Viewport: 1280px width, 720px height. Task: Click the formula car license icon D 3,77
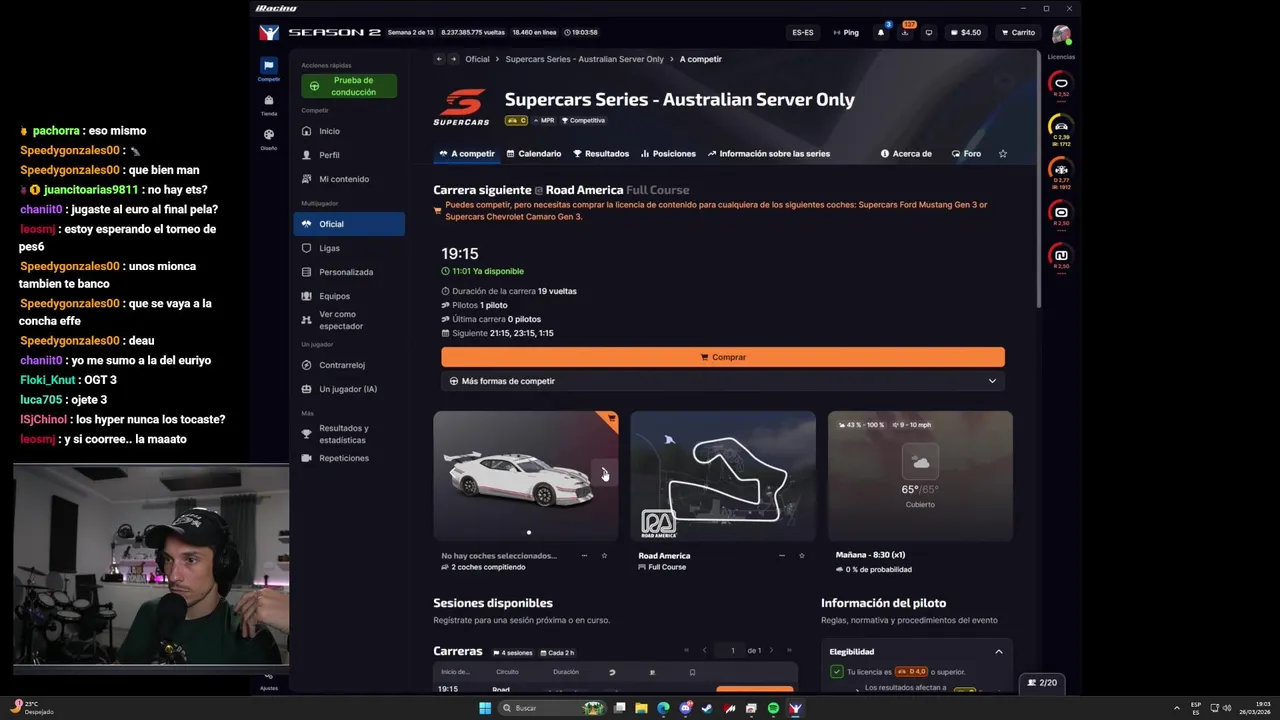[1061, 171]
